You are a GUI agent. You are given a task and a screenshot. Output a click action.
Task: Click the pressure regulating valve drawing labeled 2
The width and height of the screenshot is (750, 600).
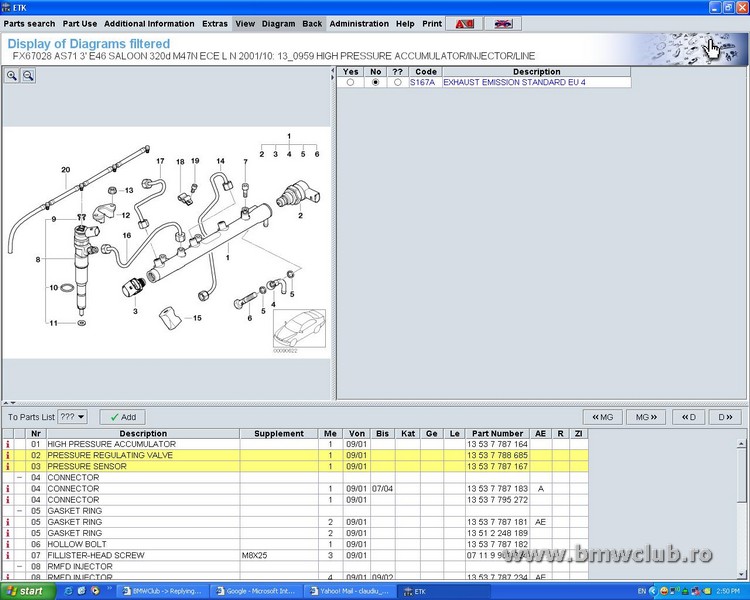point(298,194)
